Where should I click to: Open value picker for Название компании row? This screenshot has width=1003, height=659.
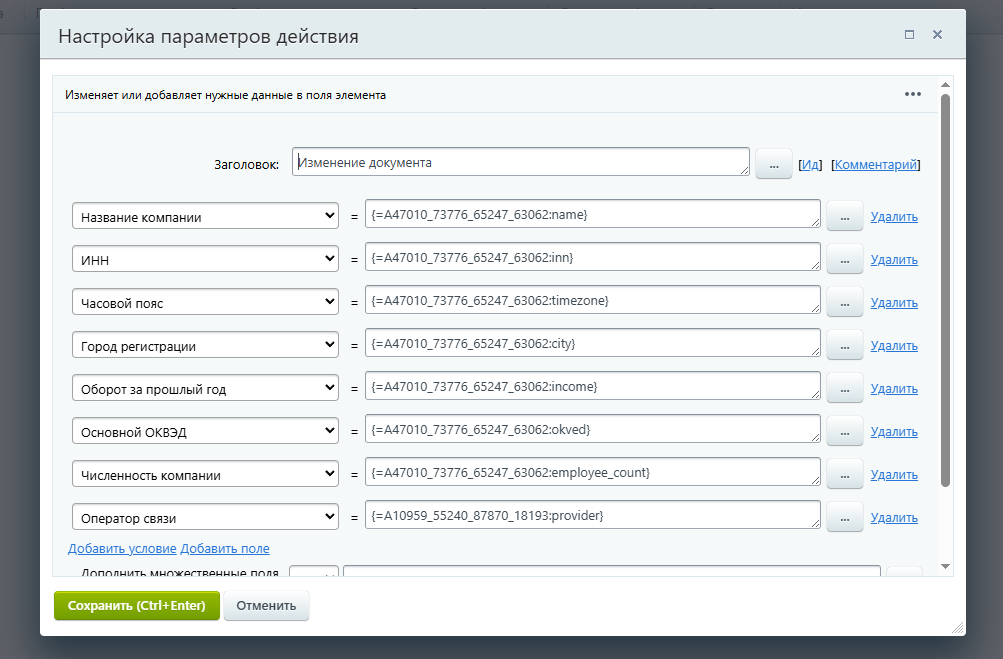click(x=844, y=216)
